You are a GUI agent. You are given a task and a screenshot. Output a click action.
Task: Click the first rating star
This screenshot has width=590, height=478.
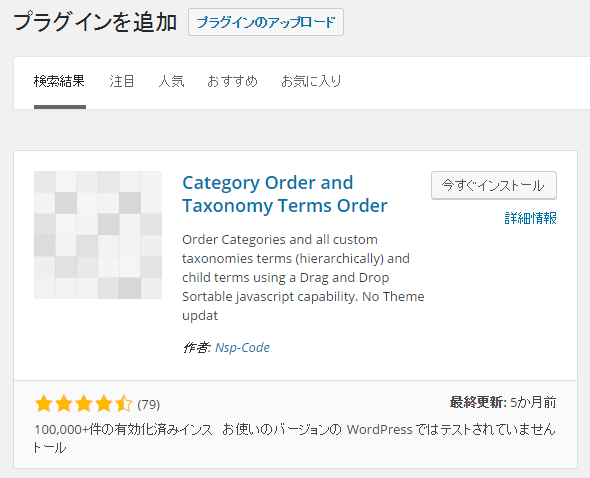[44, 404]
